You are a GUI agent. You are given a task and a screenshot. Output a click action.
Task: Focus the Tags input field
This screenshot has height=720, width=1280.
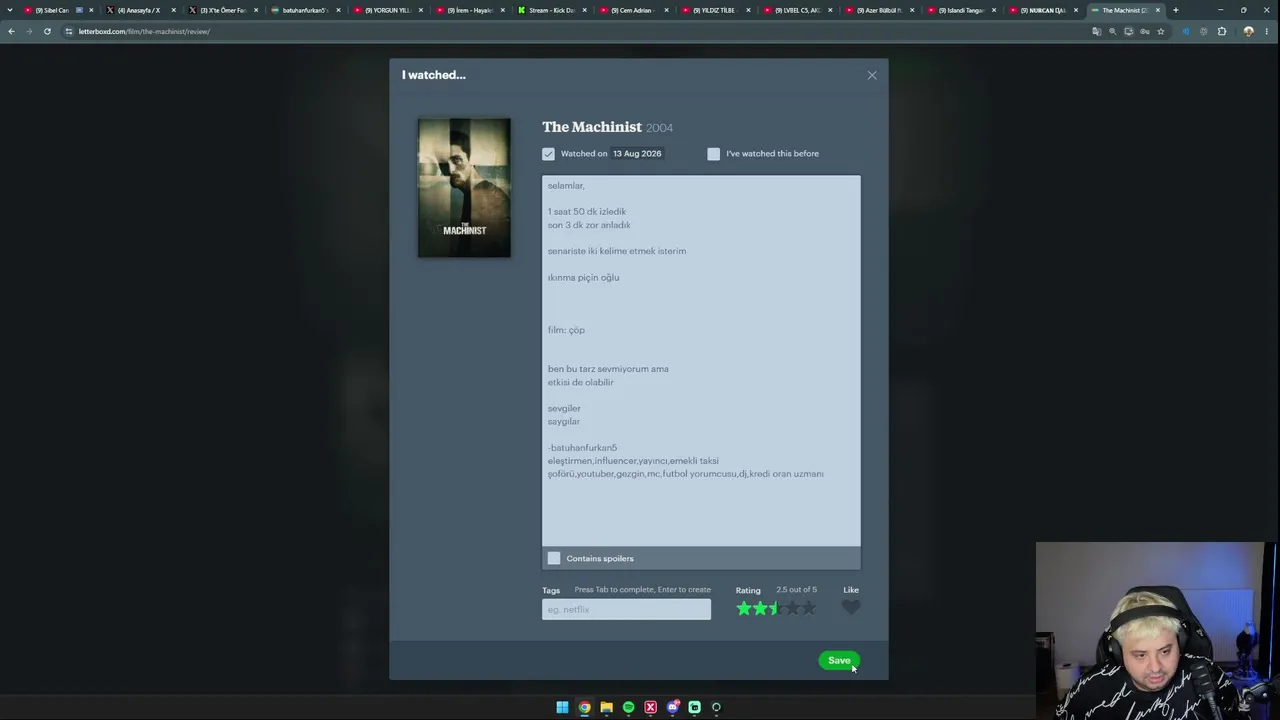(x=626, y=609)
